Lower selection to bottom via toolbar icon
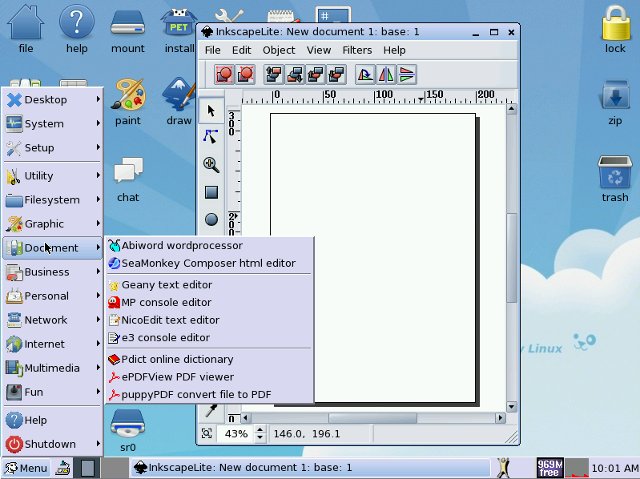 (295, 75)
